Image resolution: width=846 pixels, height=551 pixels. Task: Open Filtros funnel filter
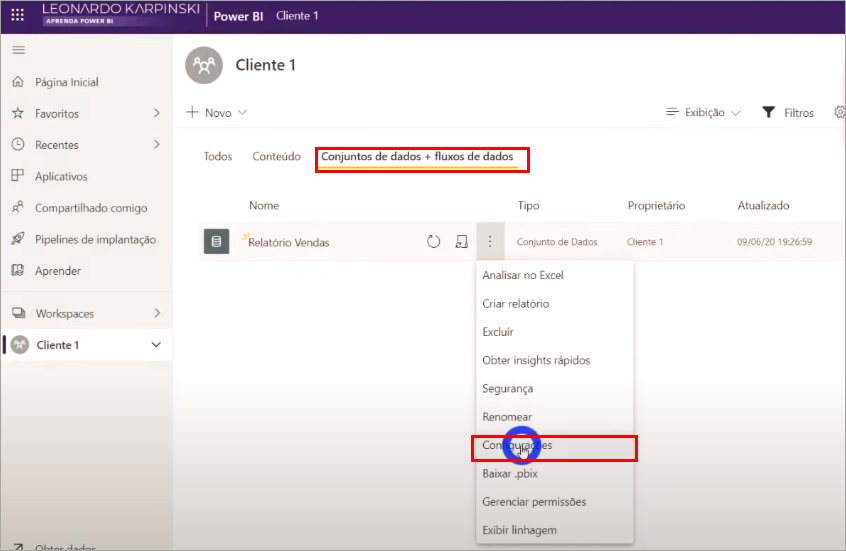click(788, 113)
